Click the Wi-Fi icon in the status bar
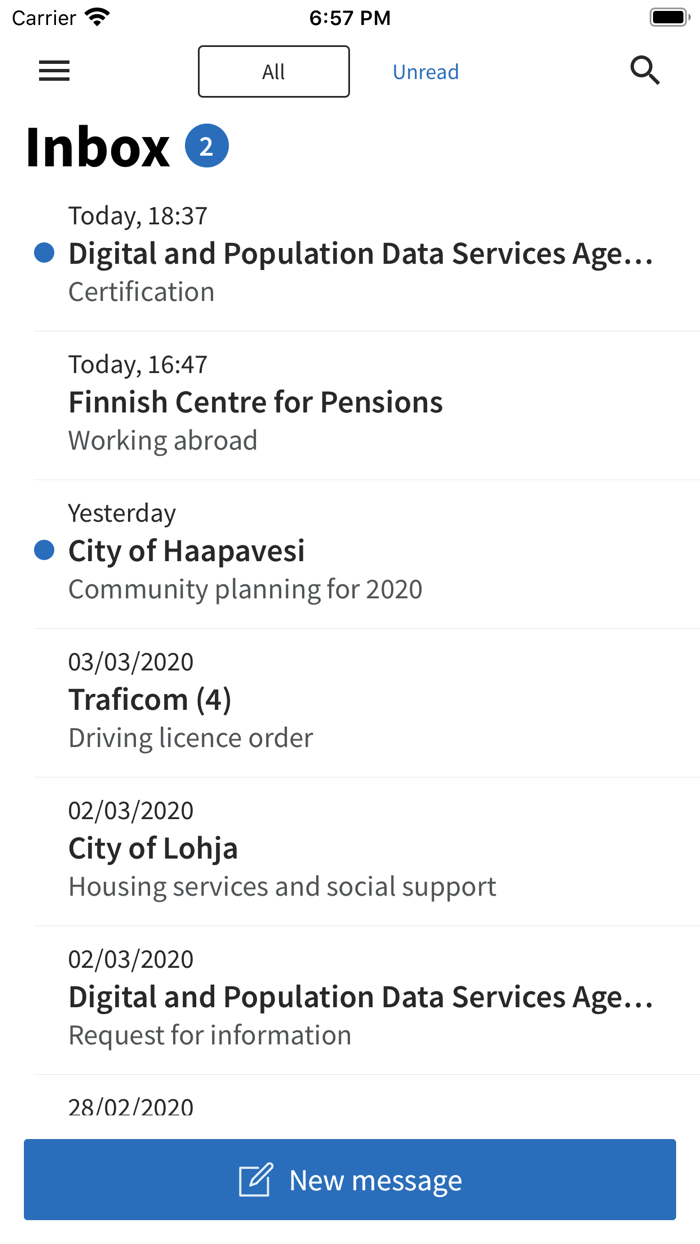Image resolution: width=700 pixels, height=1244 pixels. [x=95, y=15]
